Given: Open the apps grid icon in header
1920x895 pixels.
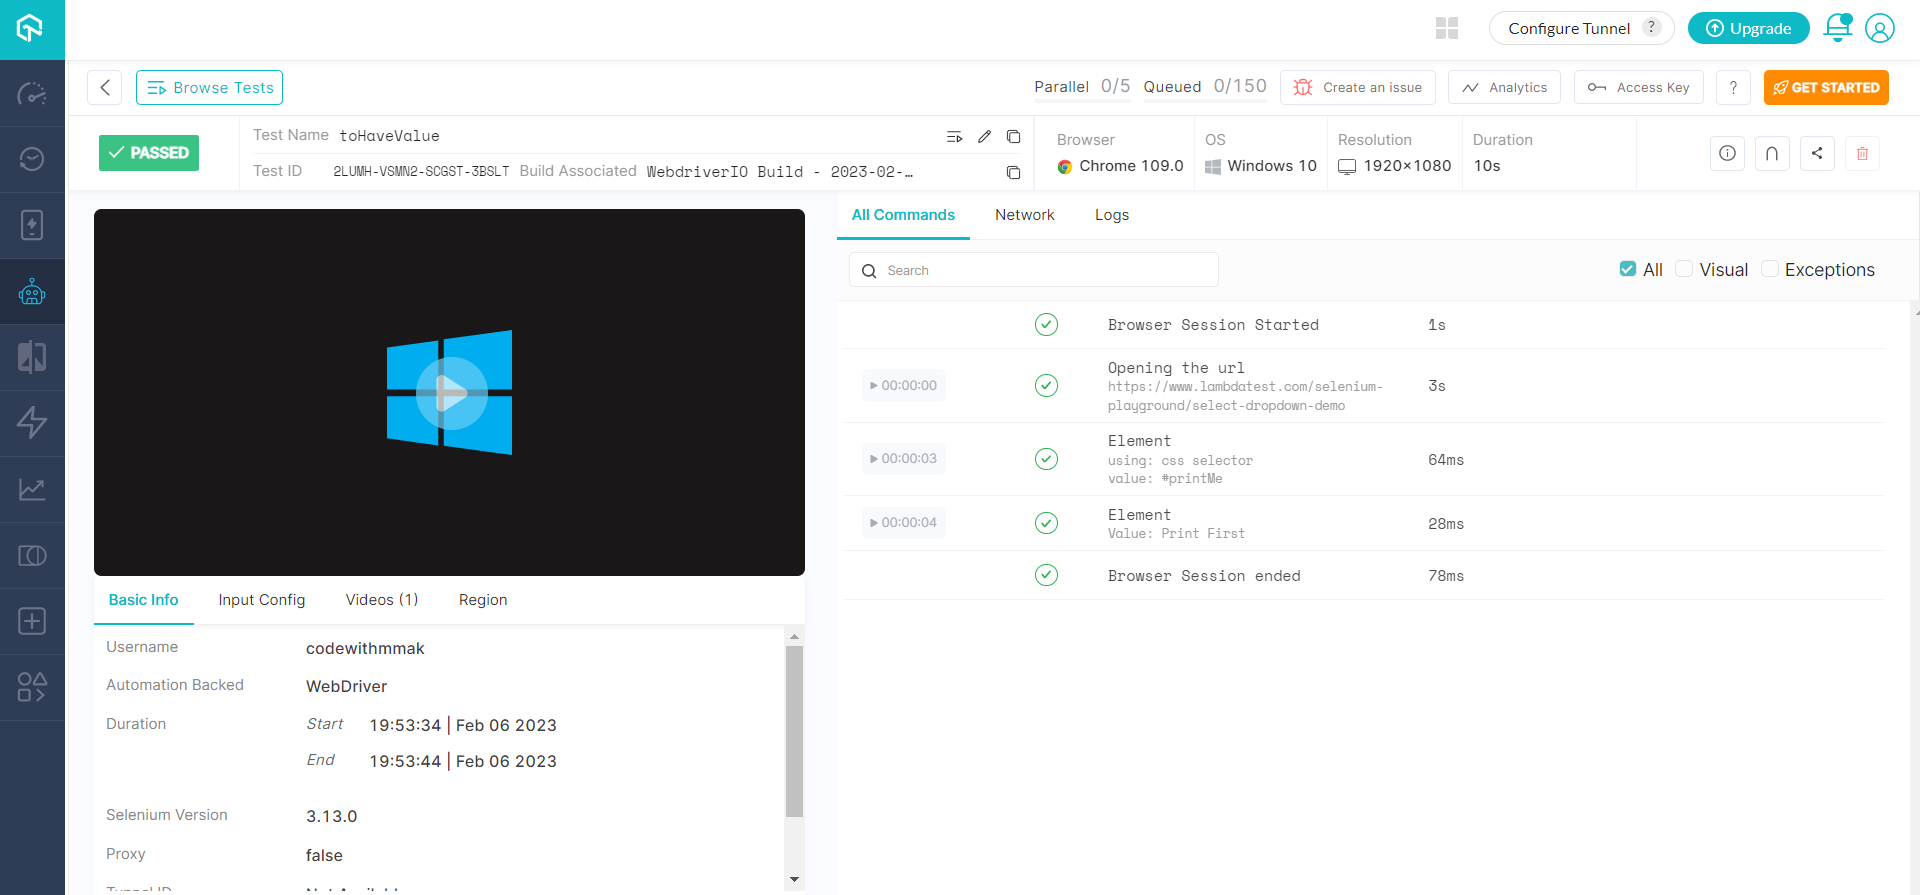Looking at the screenshot, I should tap(1447, 28).
